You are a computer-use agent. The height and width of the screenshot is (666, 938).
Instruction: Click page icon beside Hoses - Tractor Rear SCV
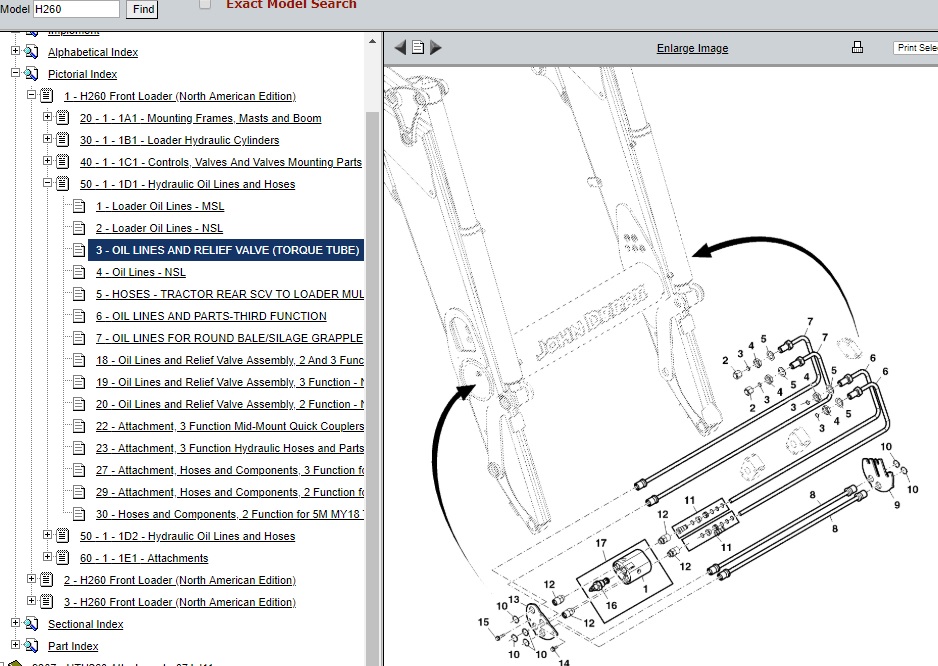tap(79, 294)
